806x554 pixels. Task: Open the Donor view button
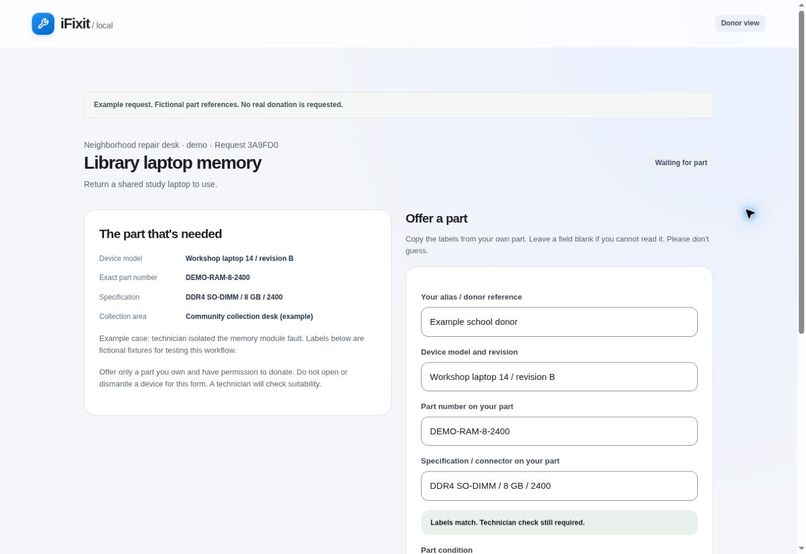740,23
